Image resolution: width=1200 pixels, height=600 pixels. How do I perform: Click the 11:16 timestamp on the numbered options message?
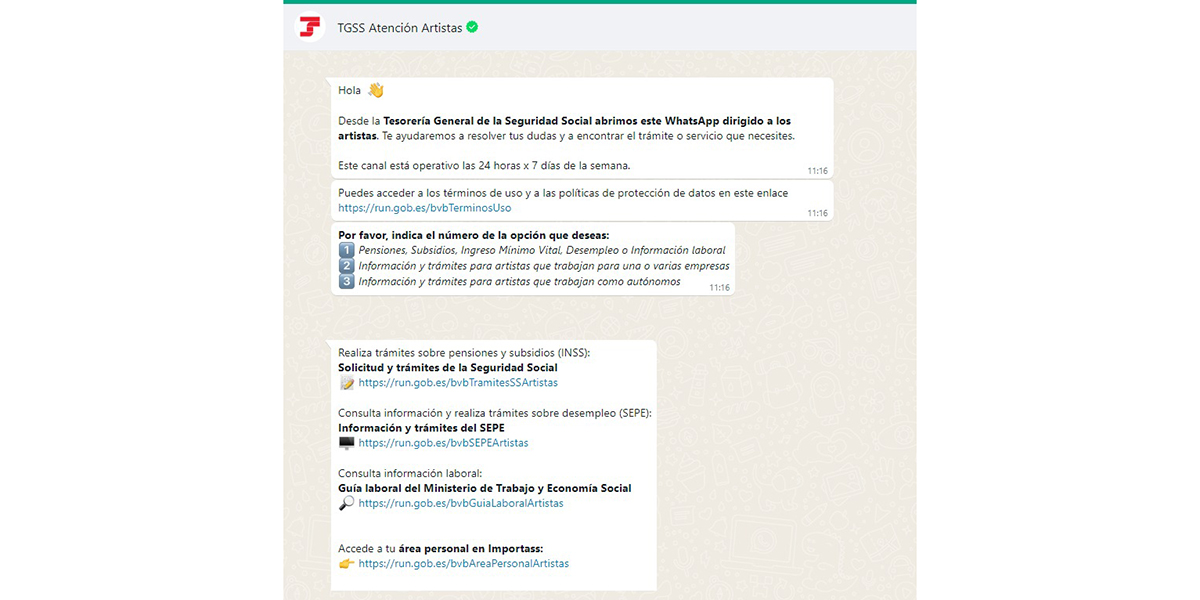(x=720, y=287)
